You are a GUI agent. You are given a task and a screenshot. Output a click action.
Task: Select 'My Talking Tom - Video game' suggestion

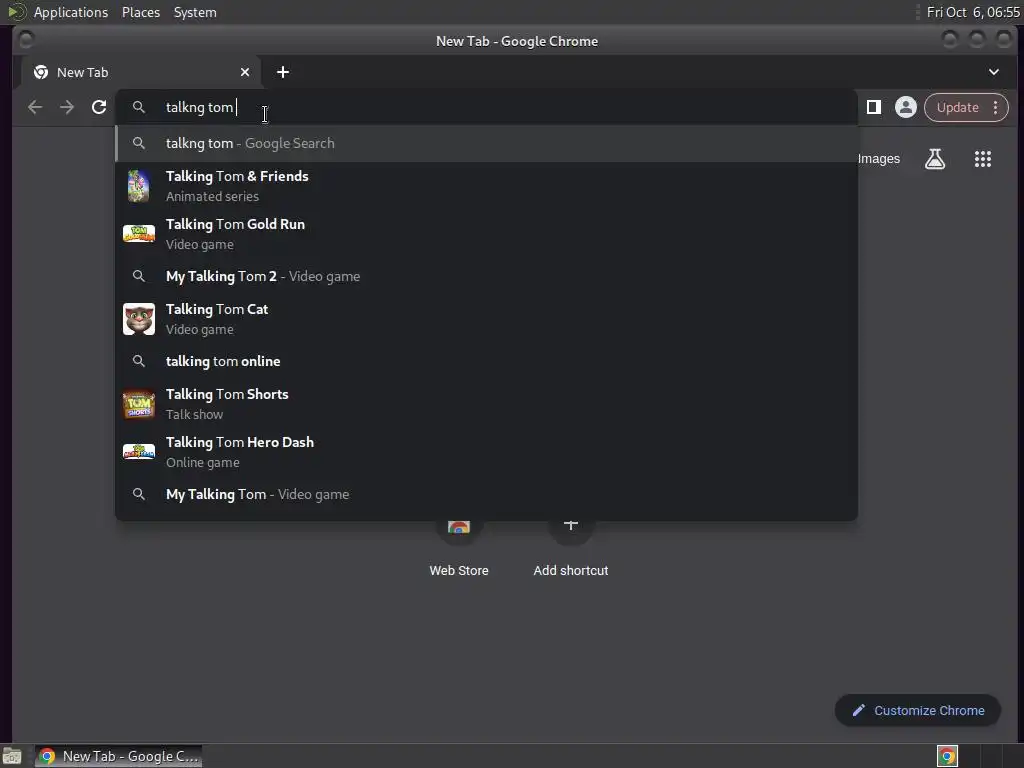487,494
